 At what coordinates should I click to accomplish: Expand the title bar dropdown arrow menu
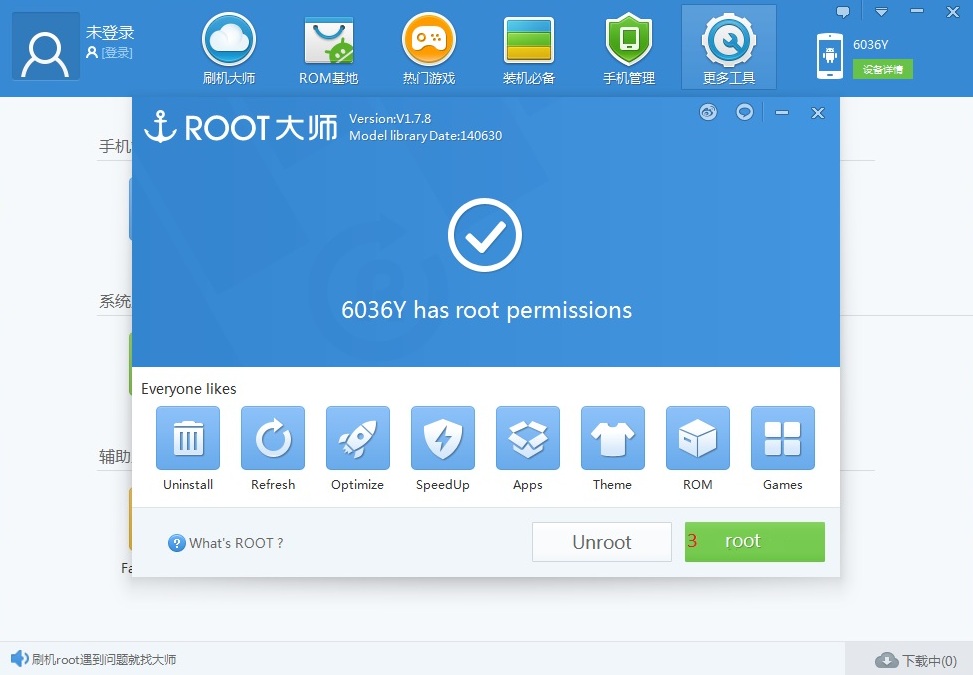(x=881, y=12)
